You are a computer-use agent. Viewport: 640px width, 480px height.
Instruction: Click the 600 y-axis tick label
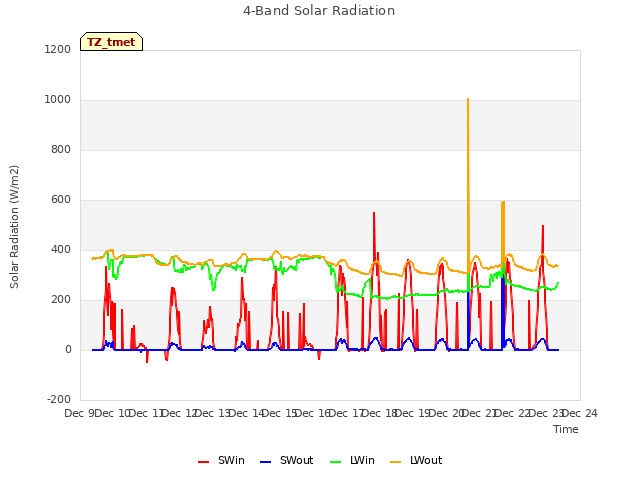tap(61, 200)
